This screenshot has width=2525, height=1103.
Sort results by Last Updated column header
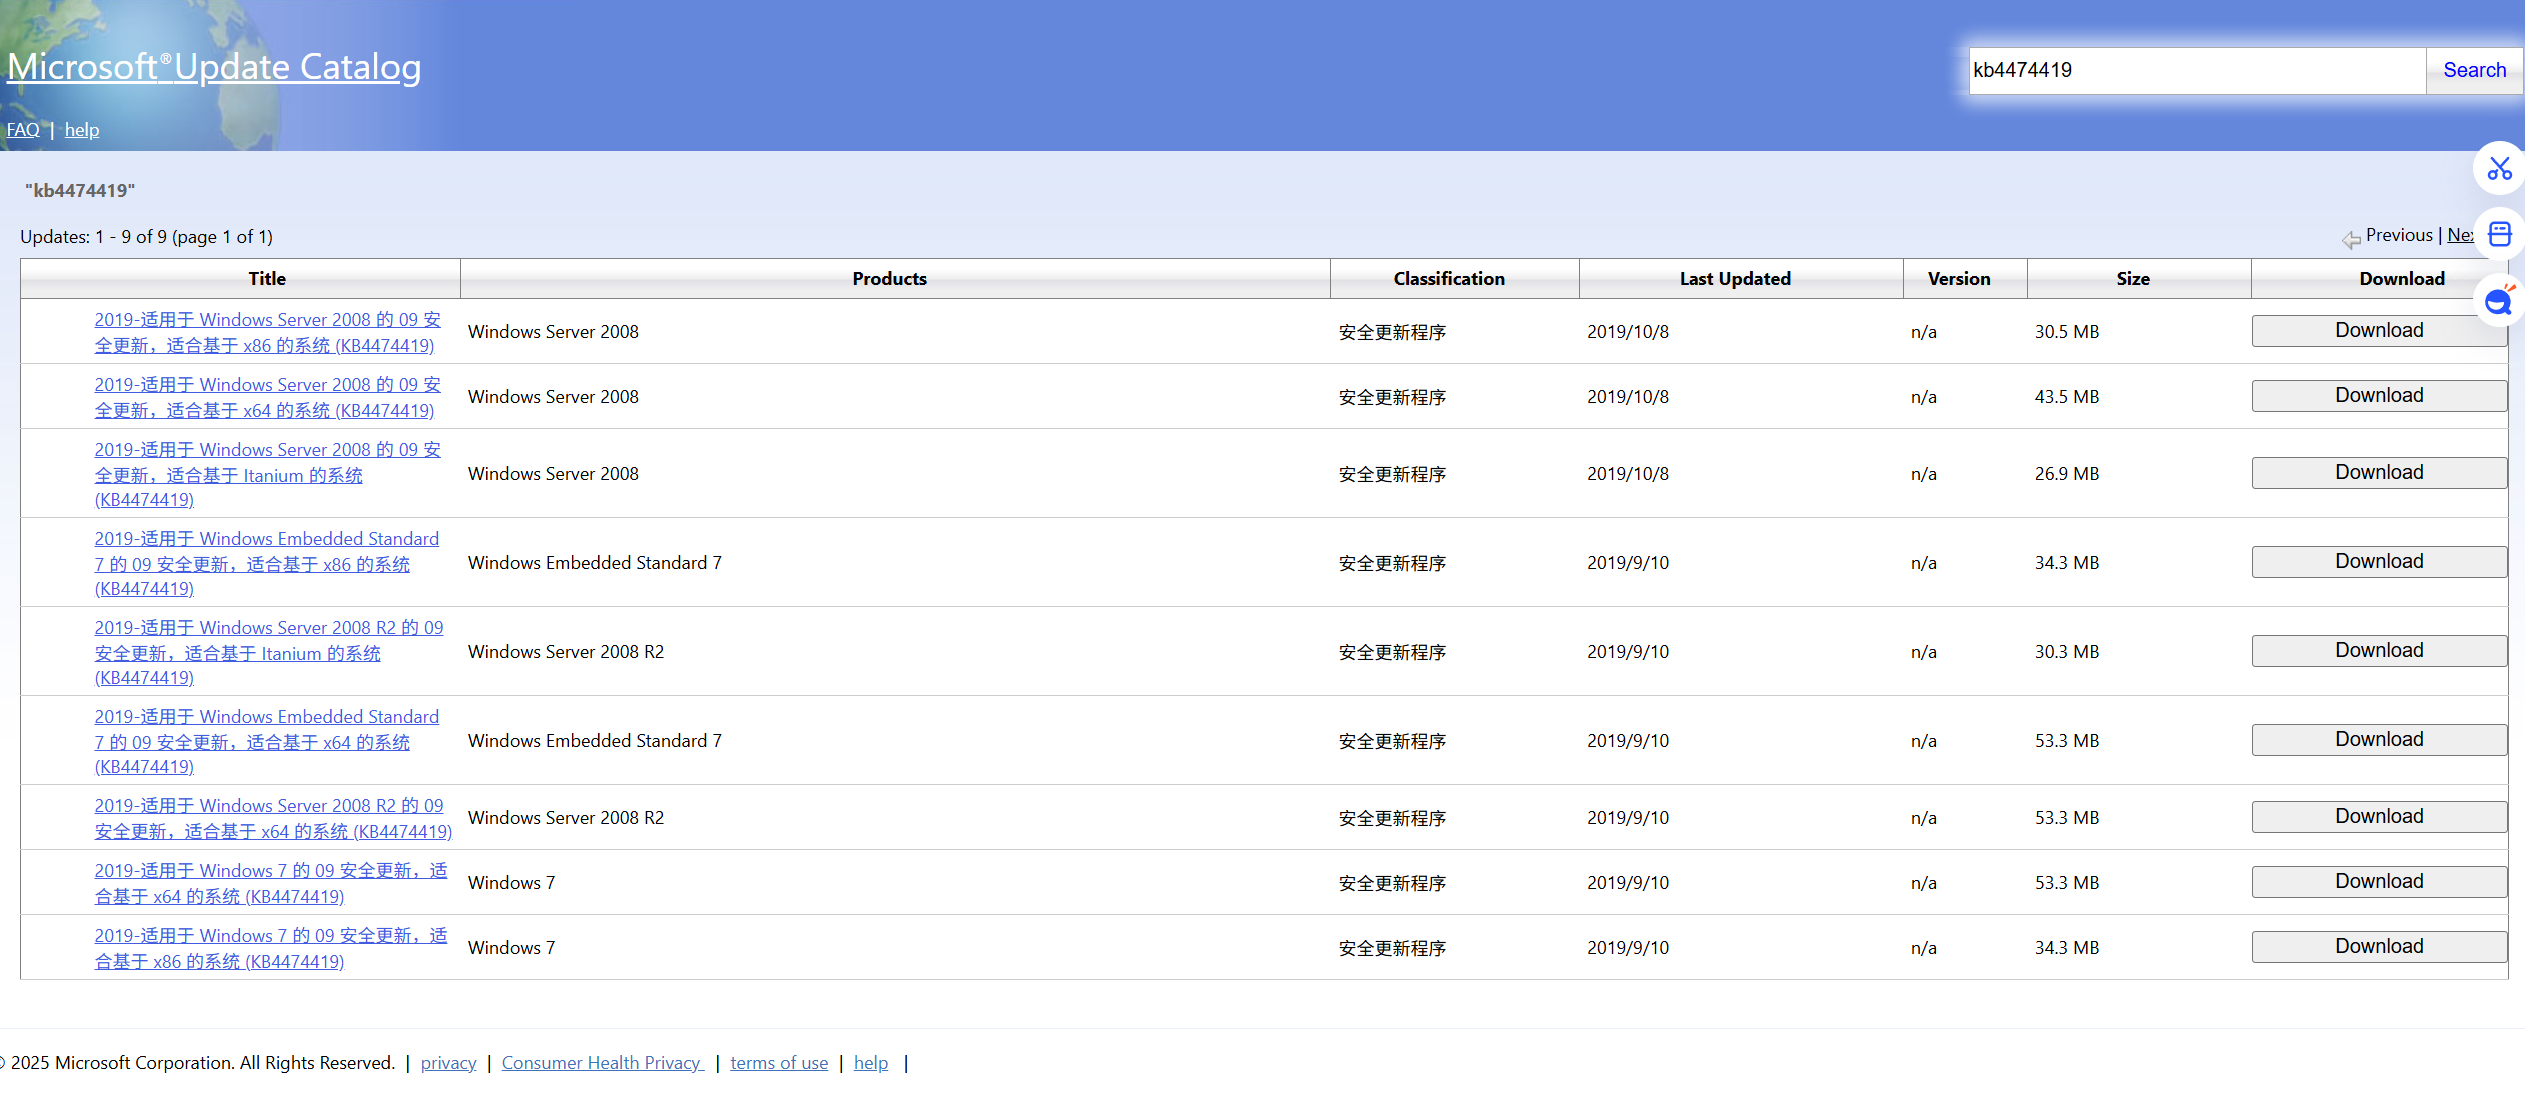(1734, 279)
